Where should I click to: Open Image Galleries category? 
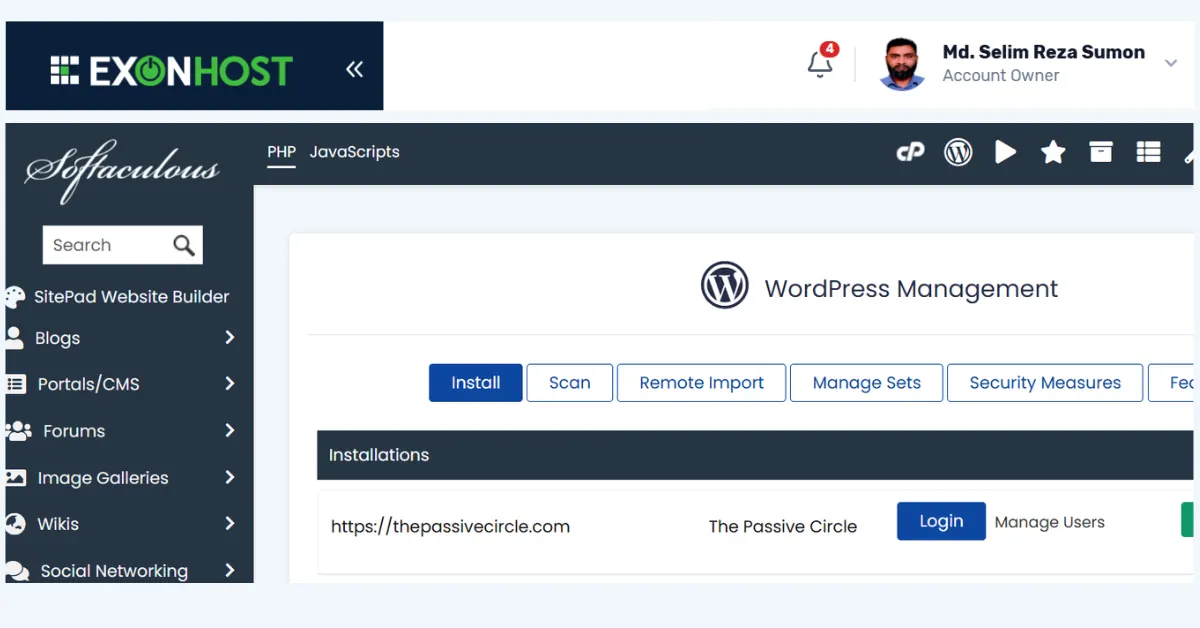click(x=103, y=478)
